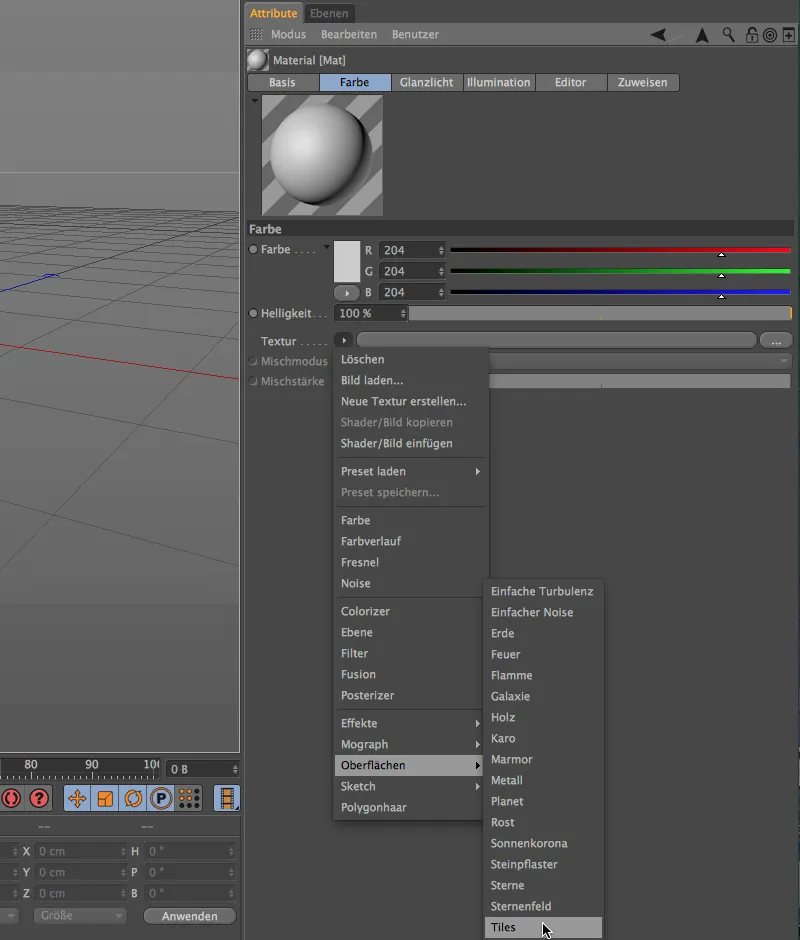This screenshot has width=800, height=940.
Task: Toggle the circle next to Mischmodus
Action: coord(253,361)
